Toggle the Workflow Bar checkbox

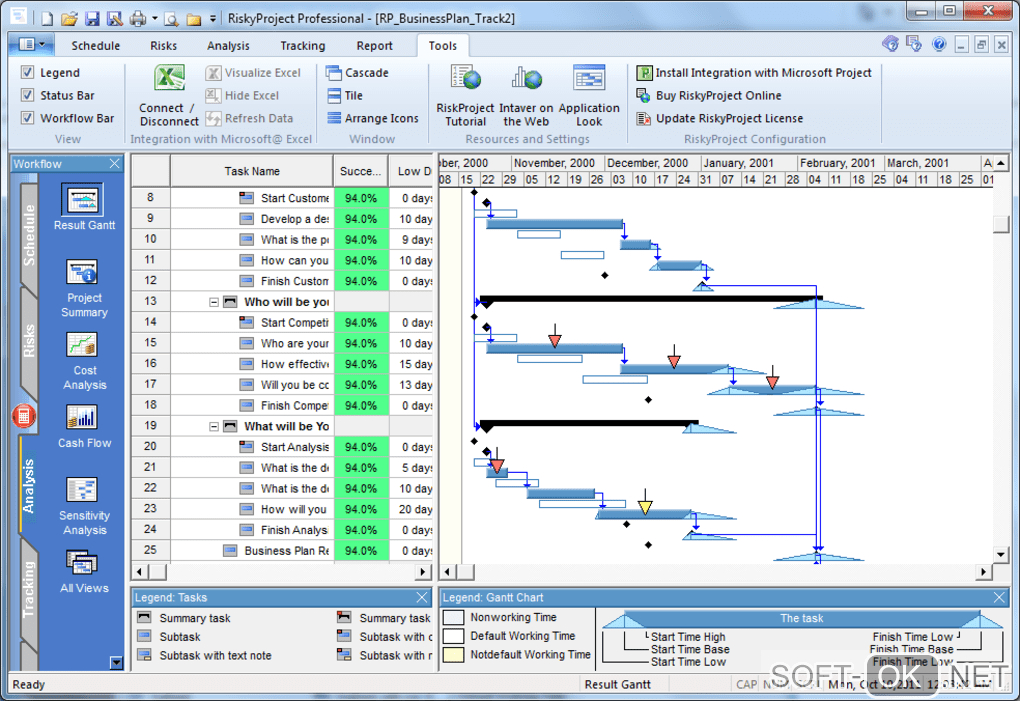click(27, 118)
